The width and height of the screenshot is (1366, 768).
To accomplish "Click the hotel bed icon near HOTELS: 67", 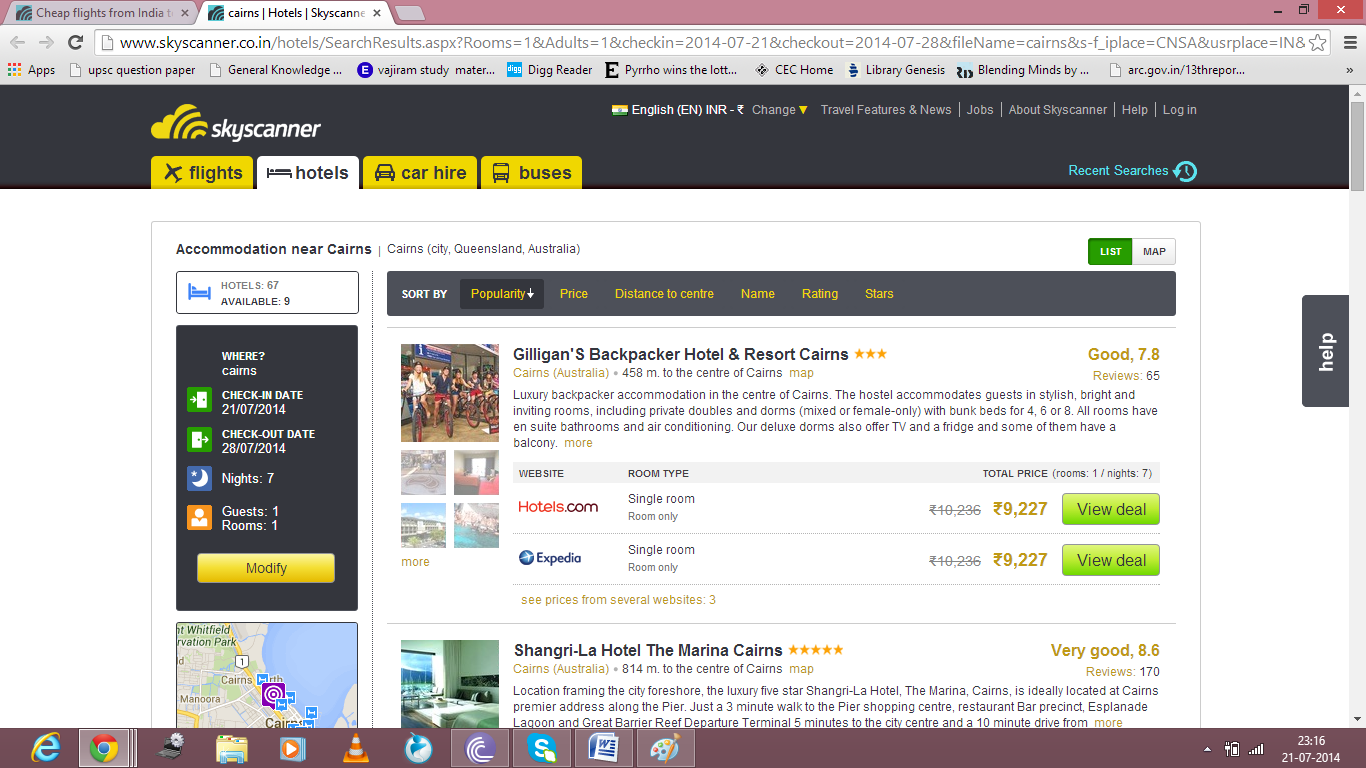I will tap(200, 293).
